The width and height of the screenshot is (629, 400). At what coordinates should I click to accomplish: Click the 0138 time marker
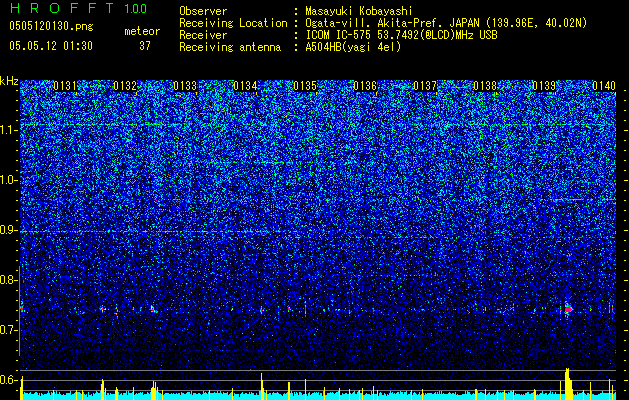tap(485, 86)
